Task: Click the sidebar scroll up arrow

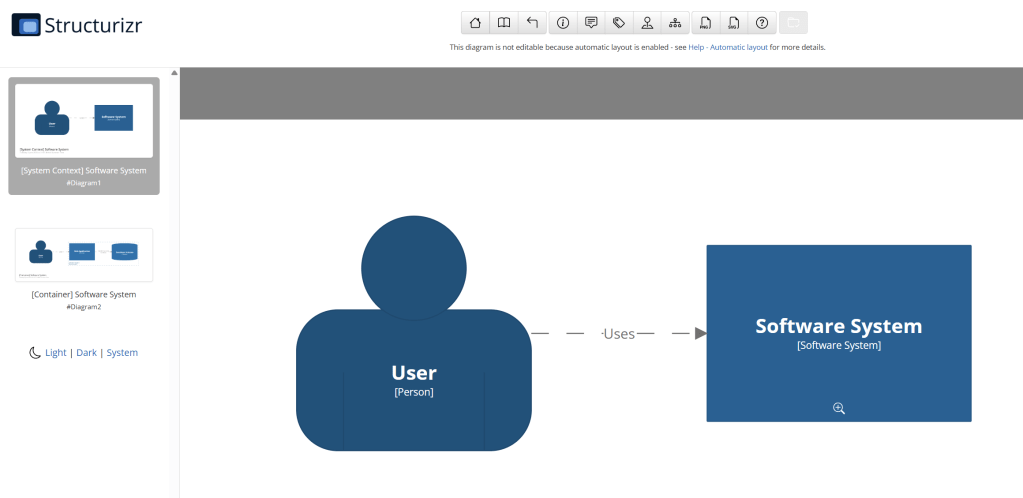Action: [x=174, y=73]
